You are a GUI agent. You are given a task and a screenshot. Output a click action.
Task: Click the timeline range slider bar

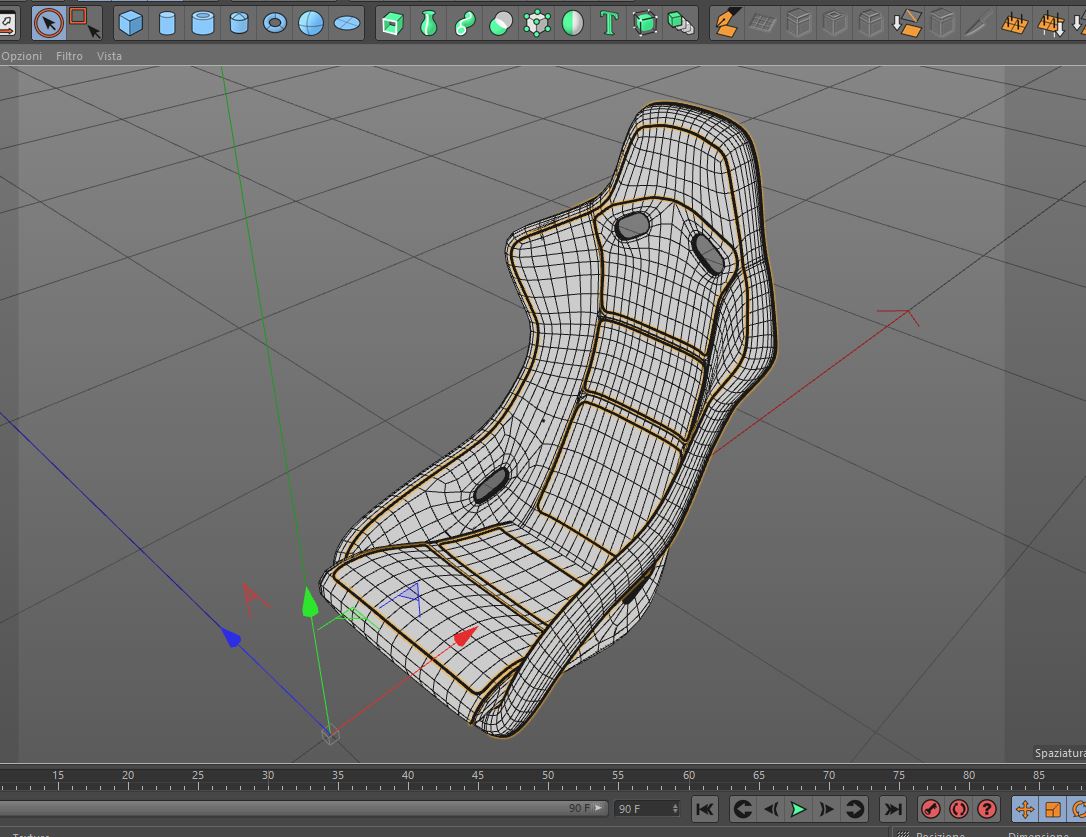[x=300, y=808]
